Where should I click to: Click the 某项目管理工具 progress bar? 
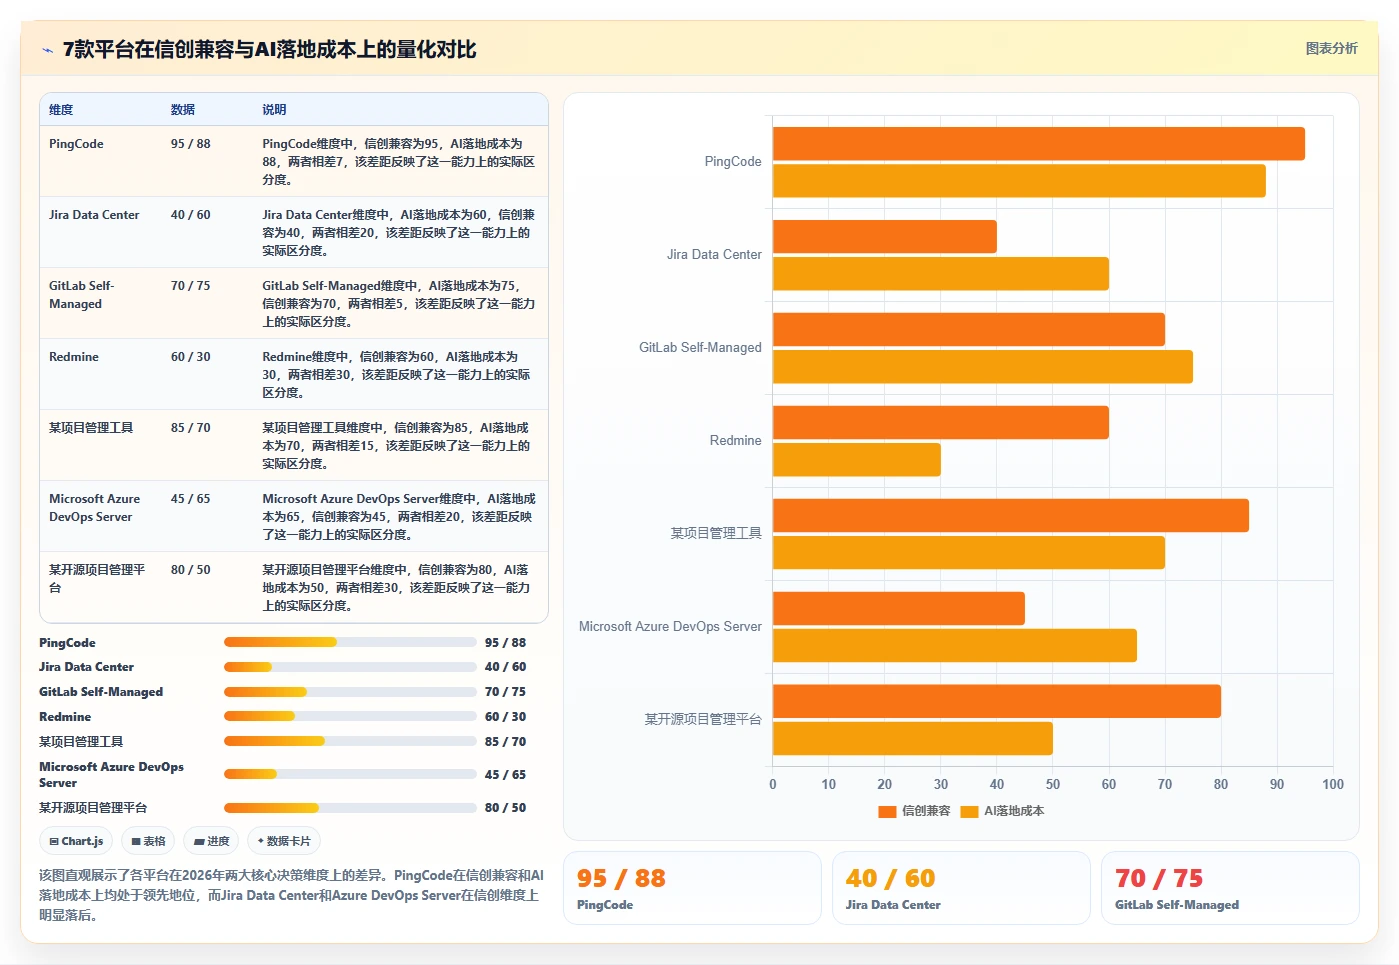point(350,741)
